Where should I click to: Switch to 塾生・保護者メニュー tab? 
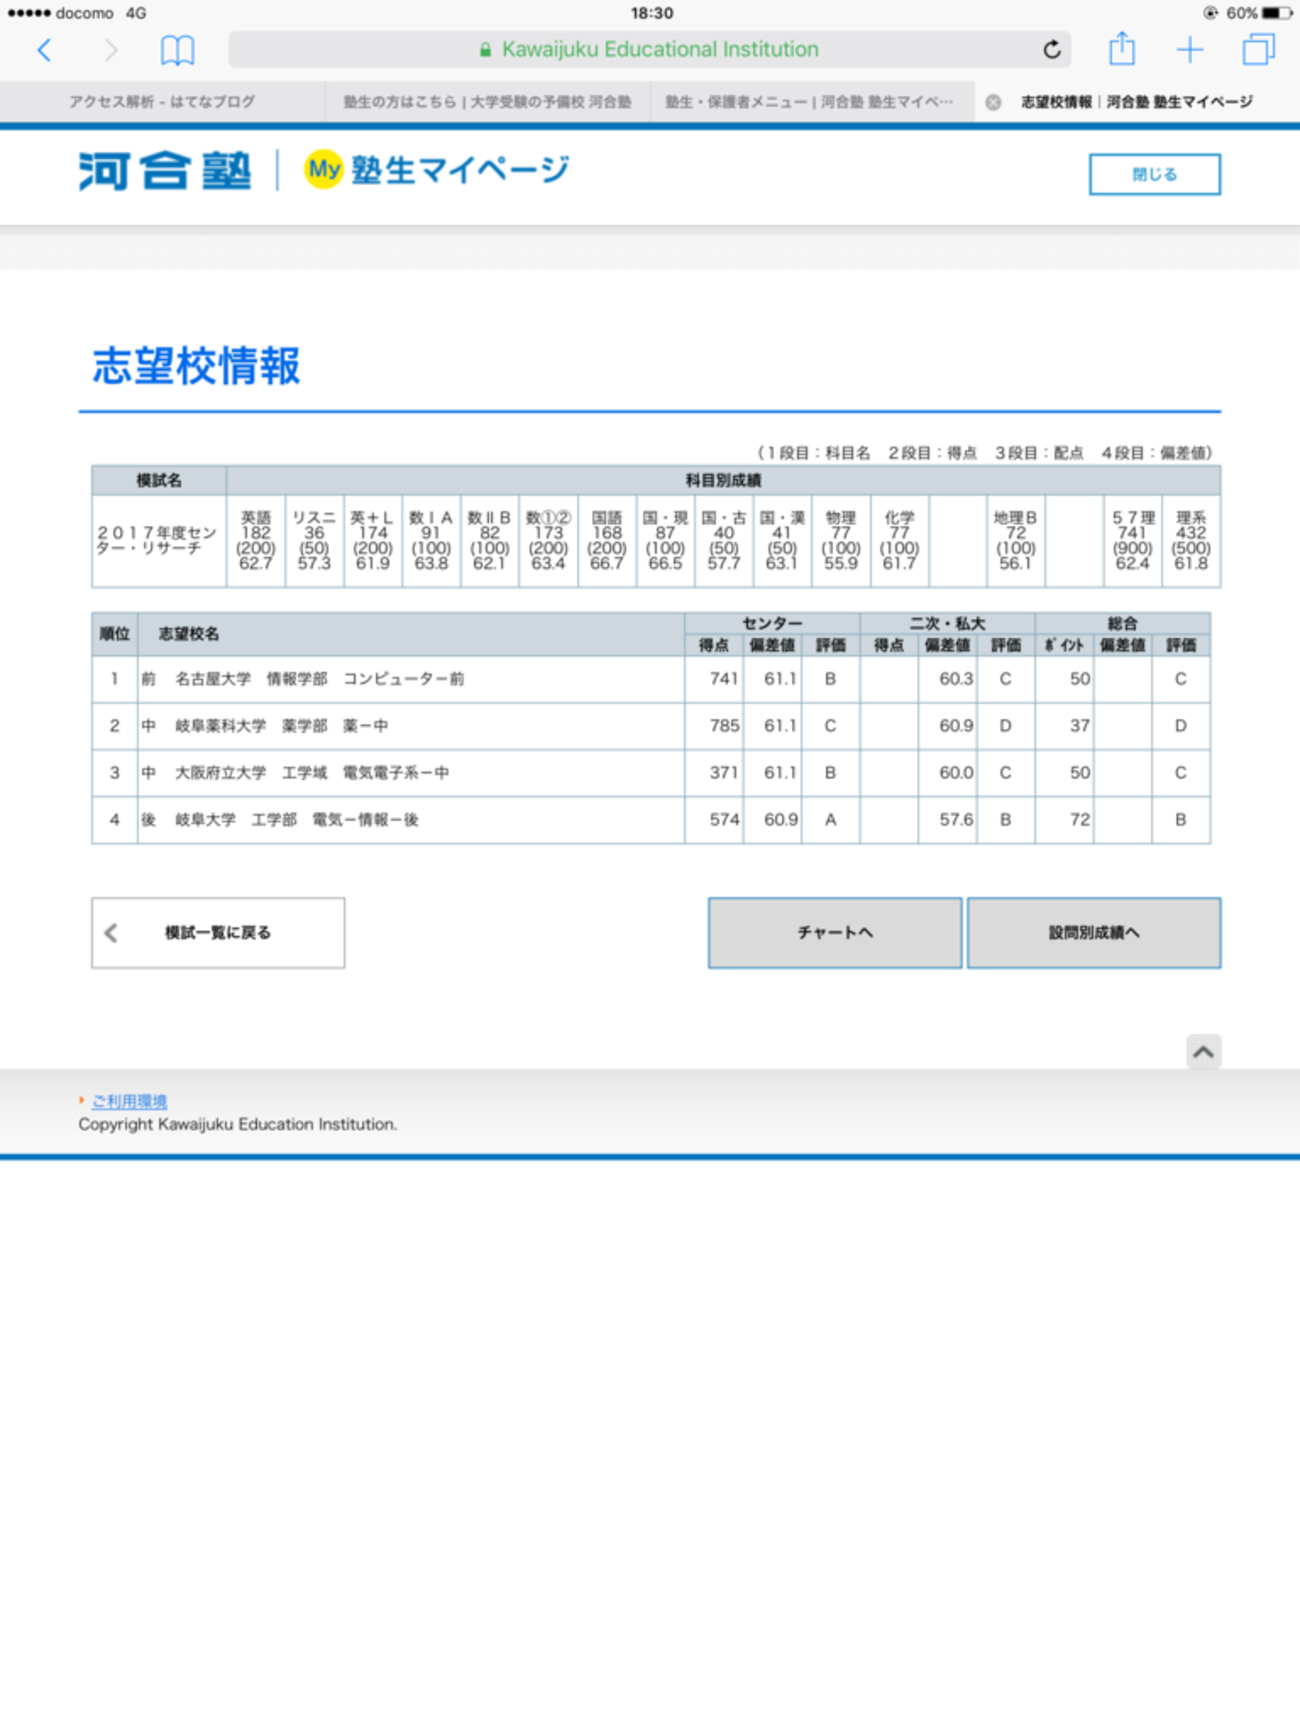coord(809,102)
